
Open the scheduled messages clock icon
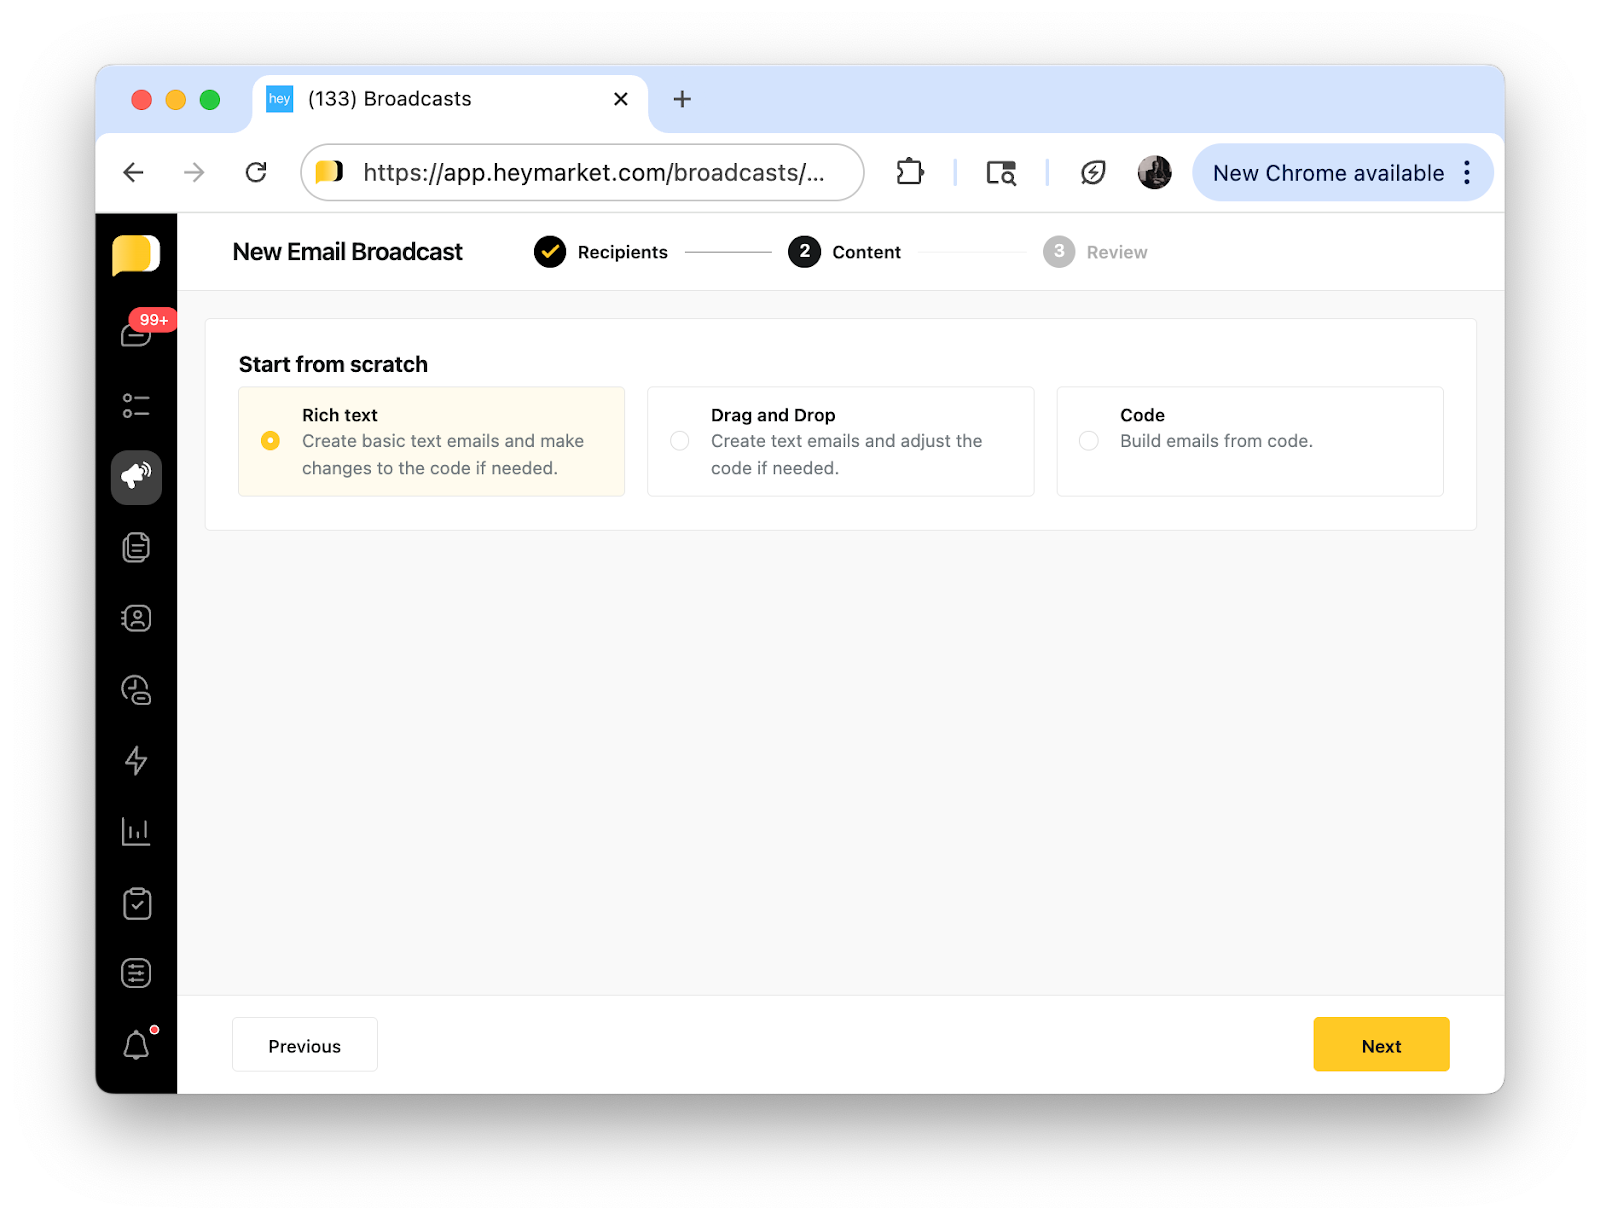pyautogui.click(x=137, y=690)
